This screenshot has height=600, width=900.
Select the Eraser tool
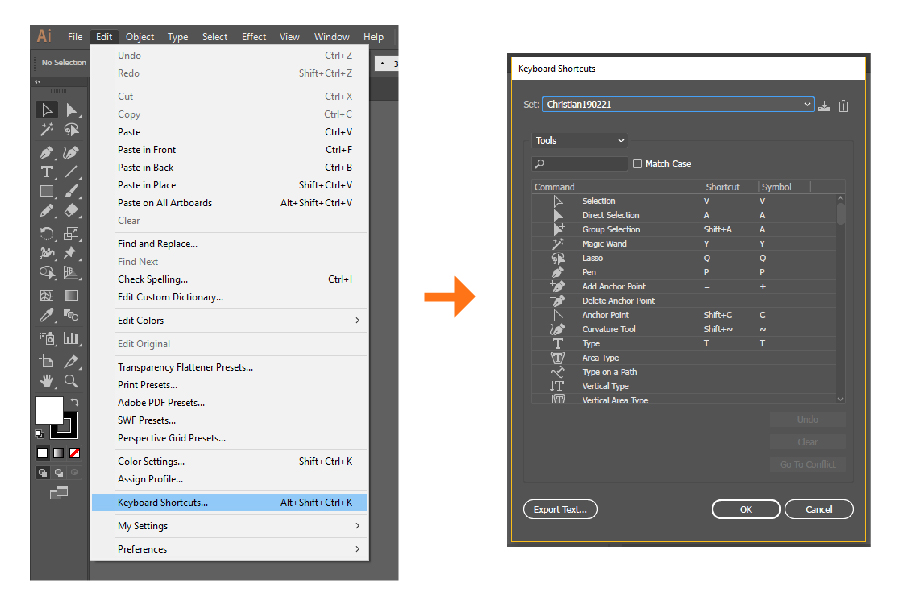[72, 211]
